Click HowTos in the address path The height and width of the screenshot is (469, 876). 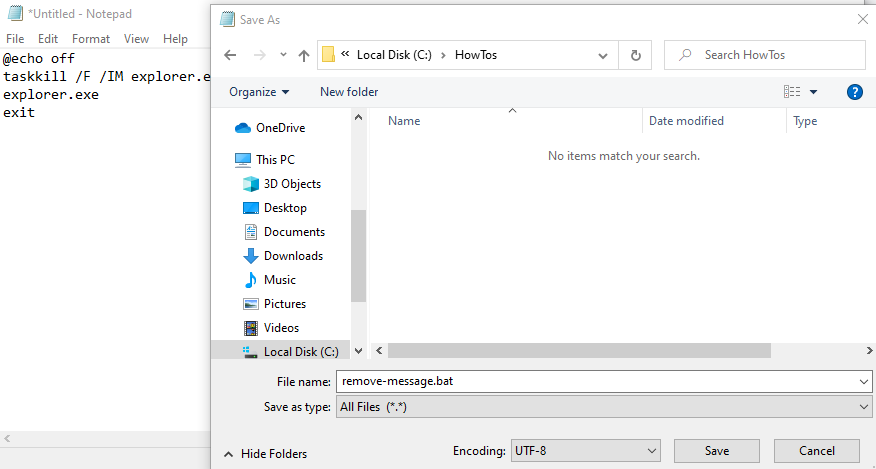475,55
